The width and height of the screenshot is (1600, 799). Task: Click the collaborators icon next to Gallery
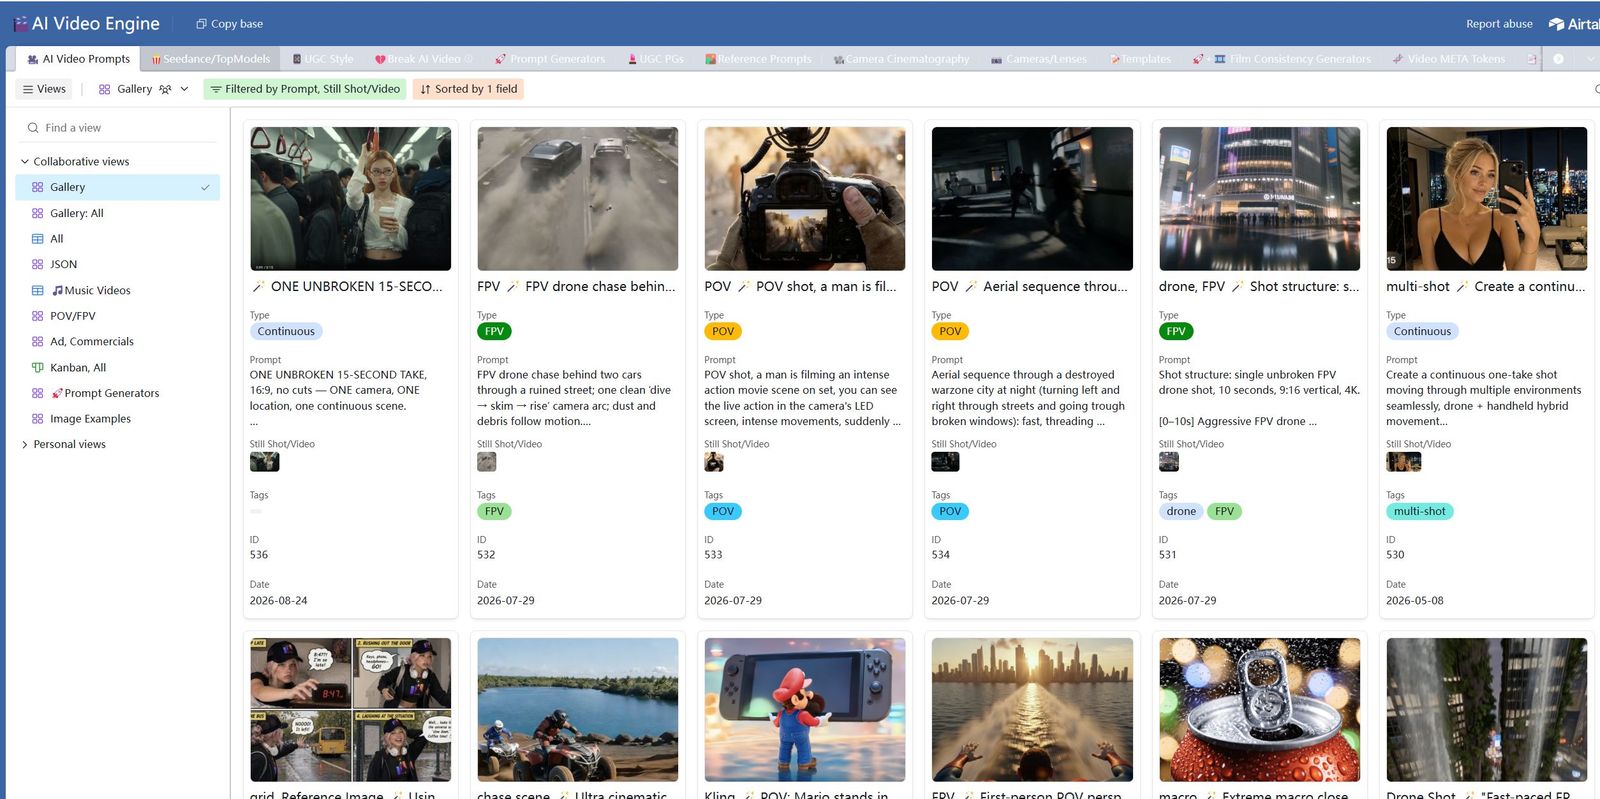pos(165,89)
